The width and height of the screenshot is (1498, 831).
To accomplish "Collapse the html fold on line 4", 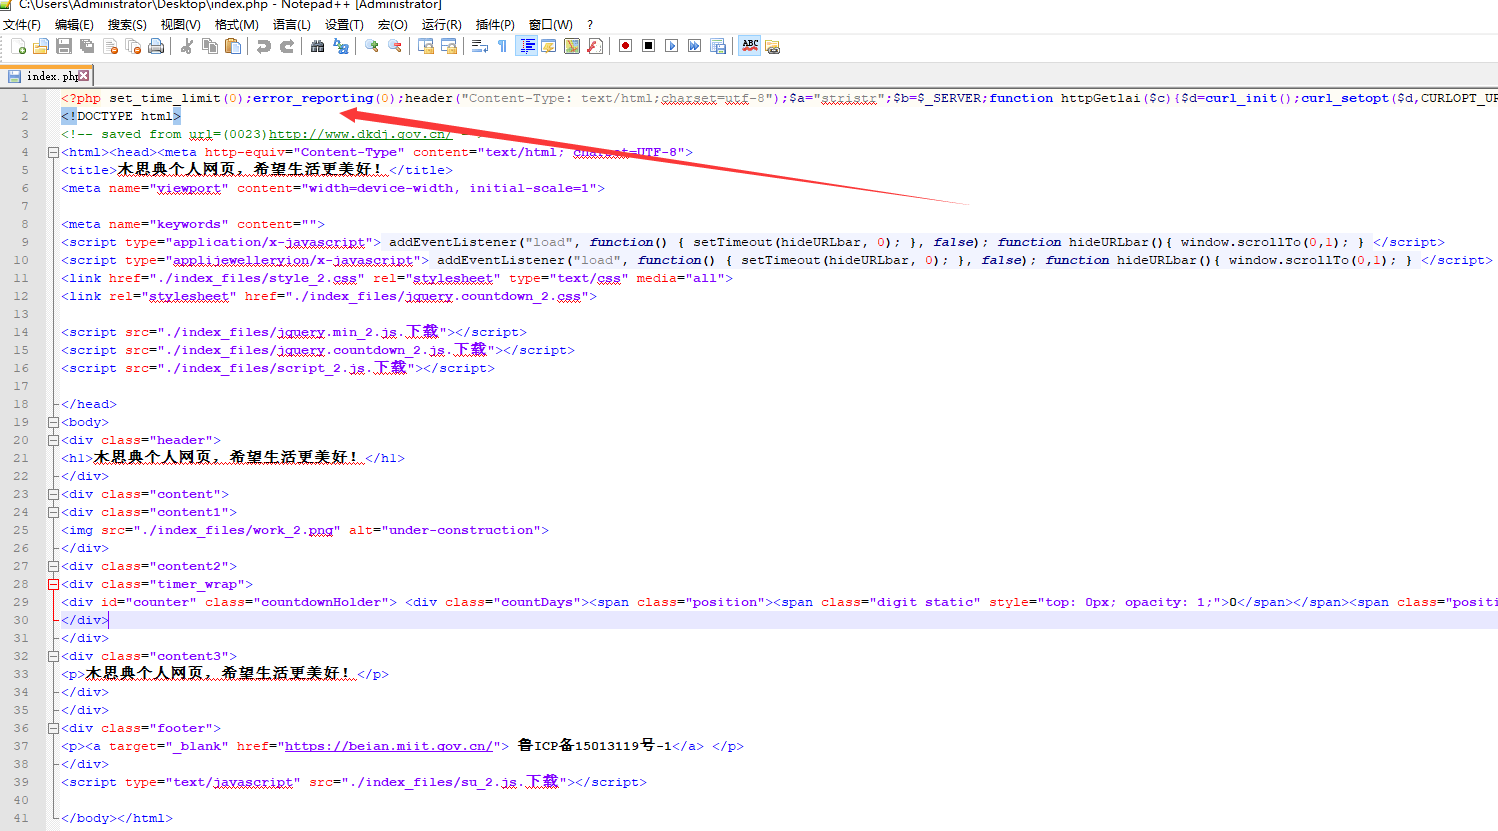I will pos(53,152).
